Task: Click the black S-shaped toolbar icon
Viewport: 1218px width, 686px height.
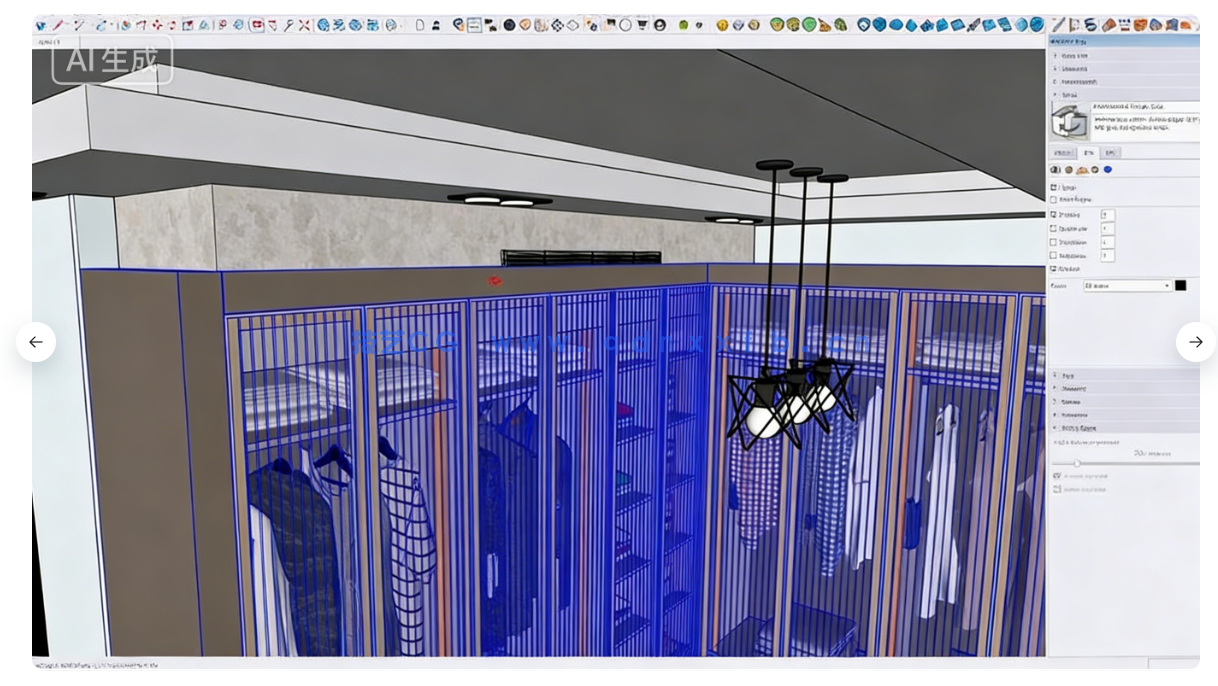Action: [1091, 25]
